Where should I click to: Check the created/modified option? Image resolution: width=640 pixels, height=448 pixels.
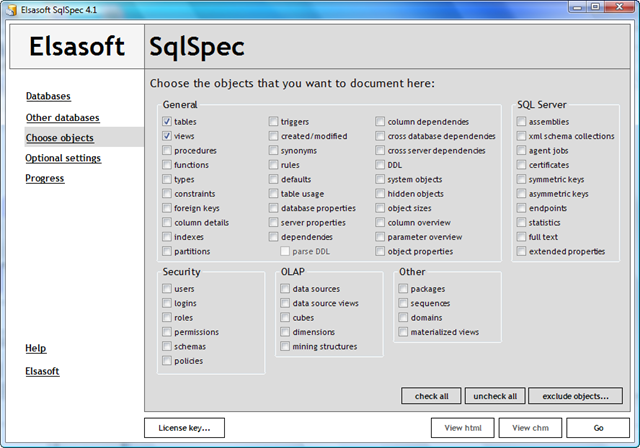coord(273,136)
